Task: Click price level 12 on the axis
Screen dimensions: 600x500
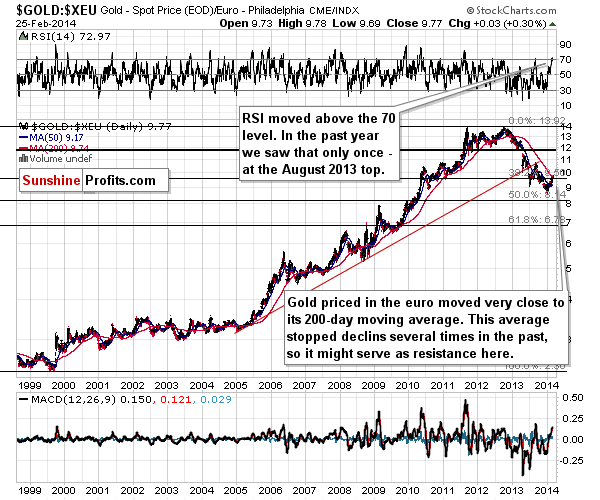Action: click(x=566, y=148)
